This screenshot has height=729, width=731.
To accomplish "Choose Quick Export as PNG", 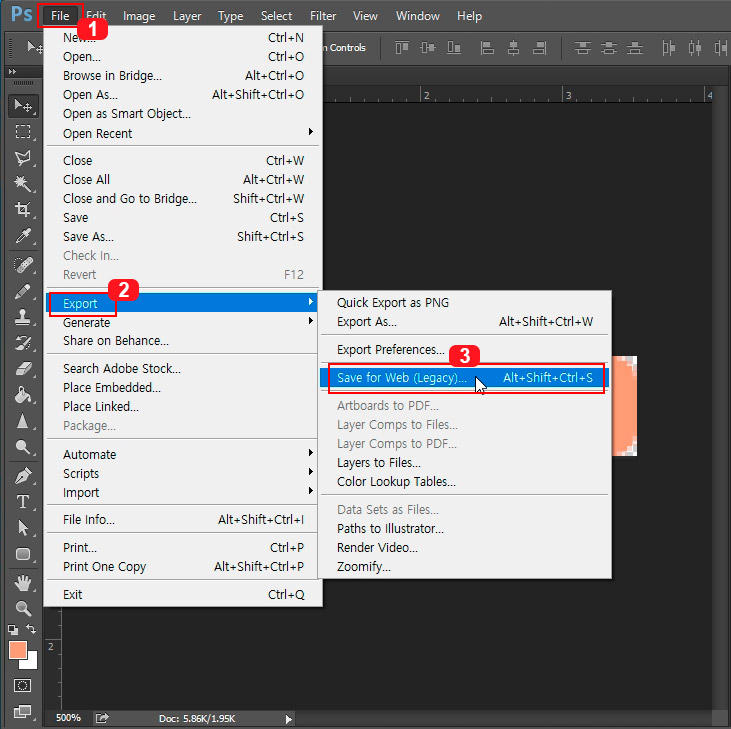I will click(x=464, y=303).
